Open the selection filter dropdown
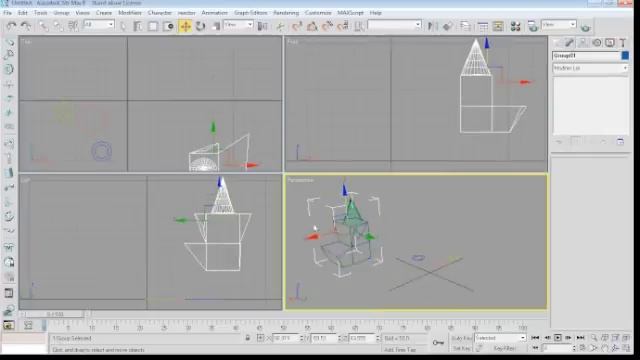The image size is (640, 360). [99, 25]
